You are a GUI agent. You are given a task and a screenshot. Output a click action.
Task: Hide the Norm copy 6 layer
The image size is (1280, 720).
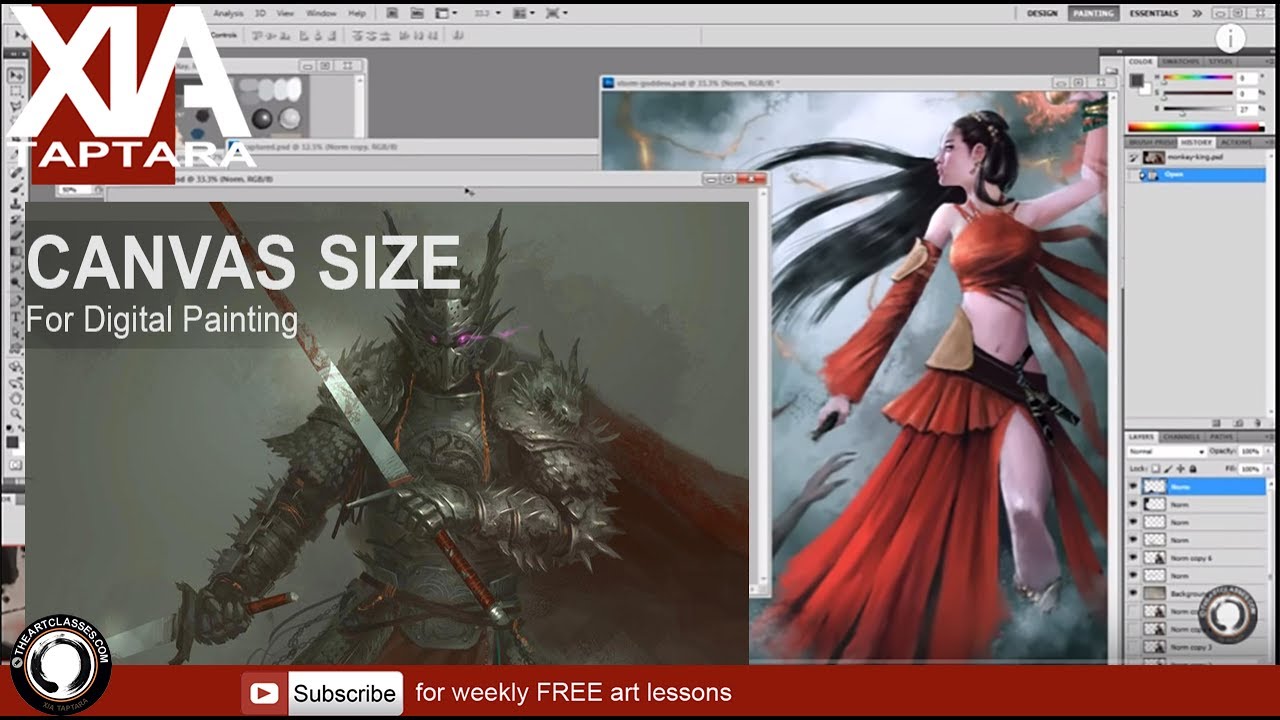point(1133,558)
